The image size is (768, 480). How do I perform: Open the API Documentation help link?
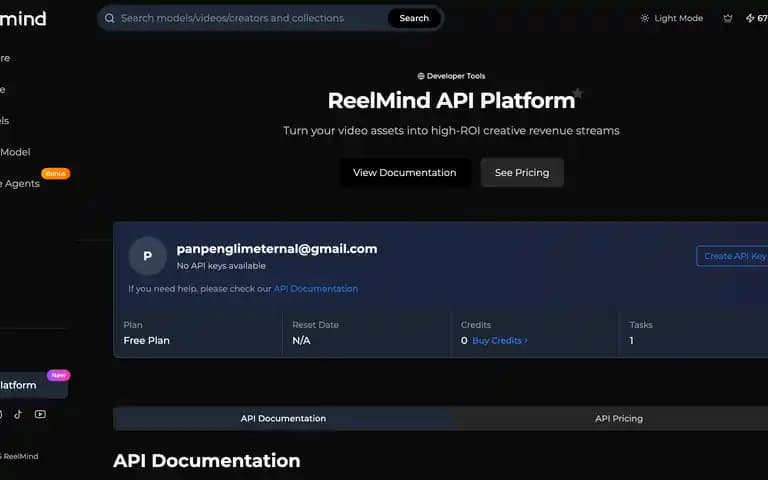[x=315, y=288]
